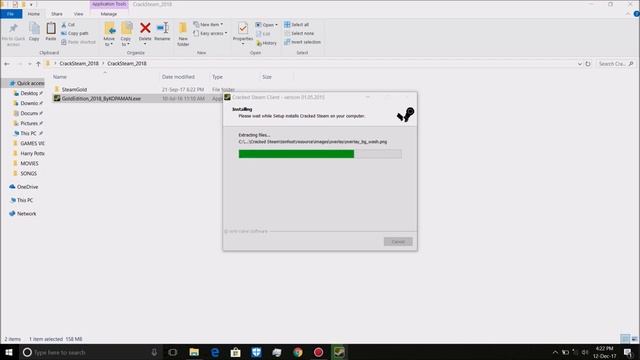Open the Open dropdown in ribbon
This screenshot has height=360, width=640.
(267, 25)
